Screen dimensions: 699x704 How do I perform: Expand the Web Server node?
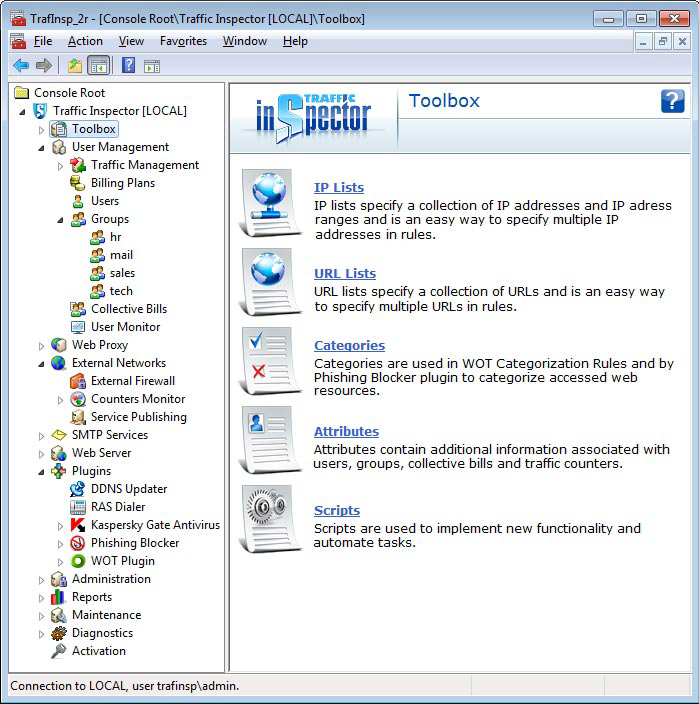tap(41, 454)
